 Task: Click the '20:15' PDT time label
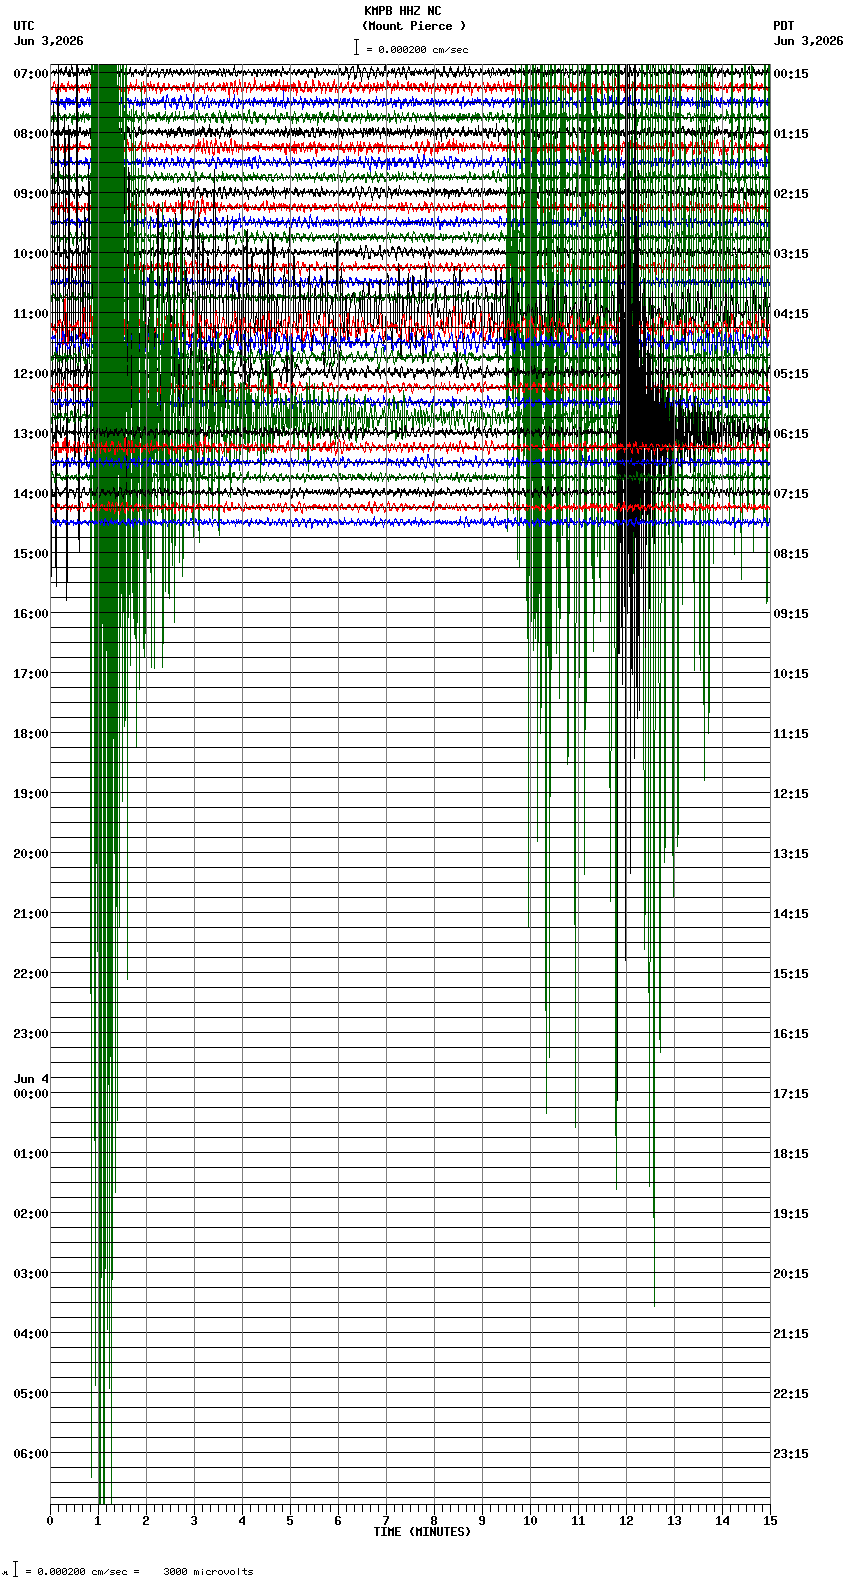[791, 1274]
